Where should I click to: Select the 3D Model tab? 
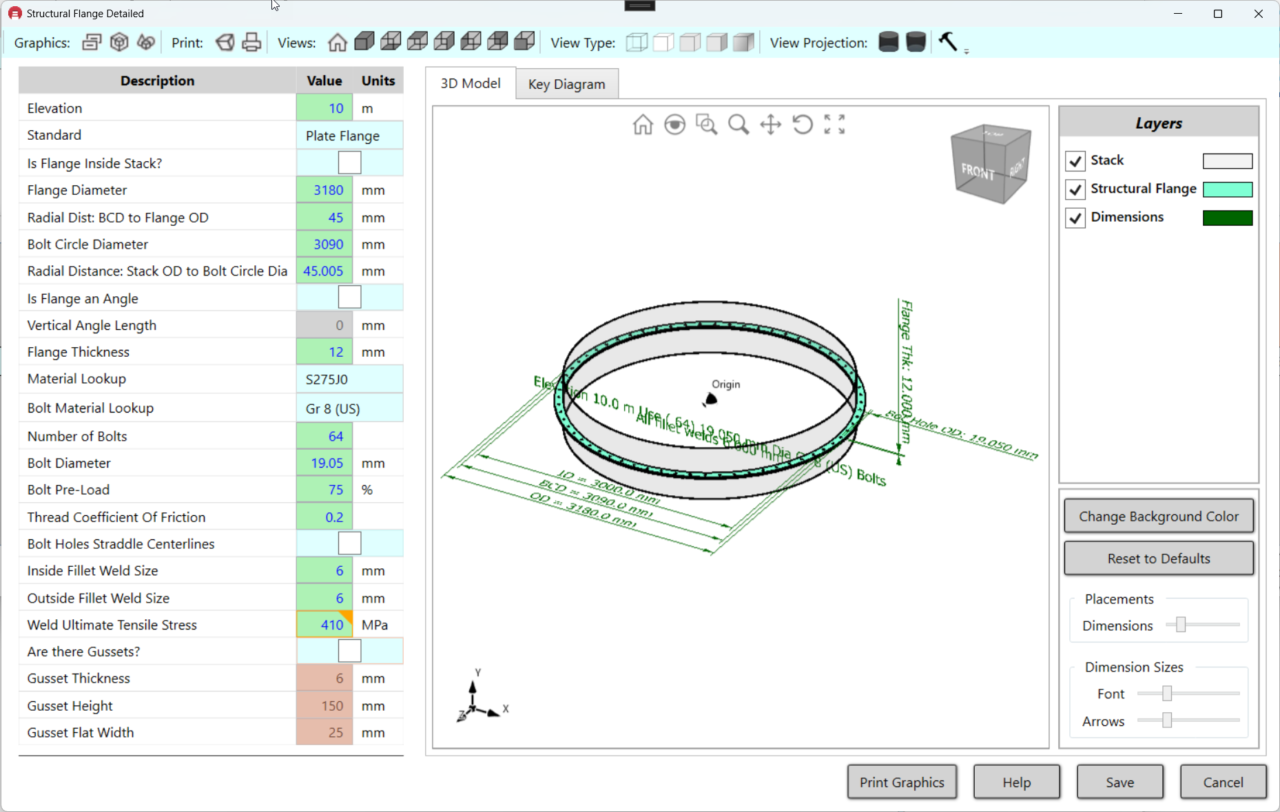[x=469, y=84]
